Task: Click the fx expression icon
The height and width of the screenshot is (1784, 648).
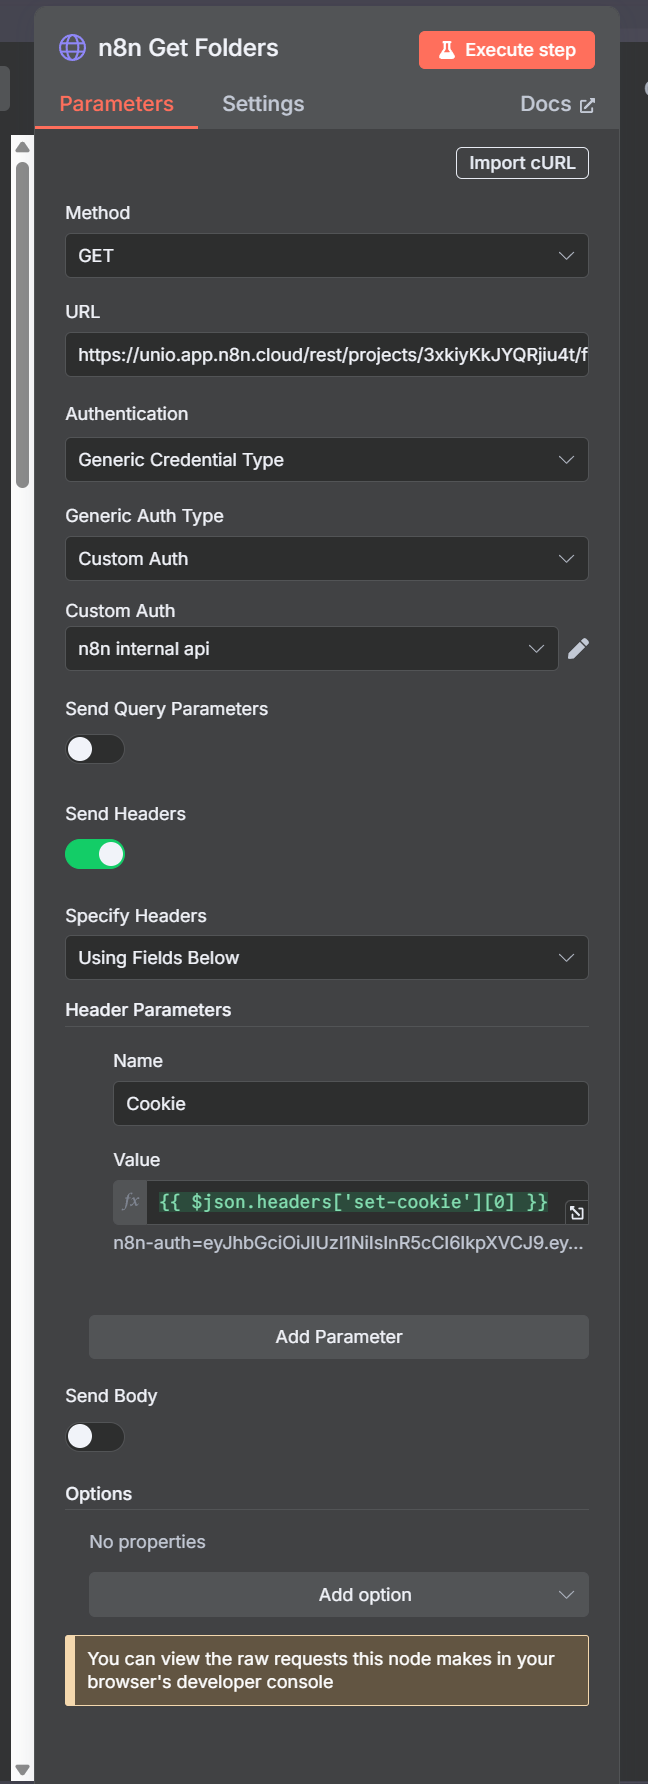Action: pyautogui.click(x=131, y=1202)
